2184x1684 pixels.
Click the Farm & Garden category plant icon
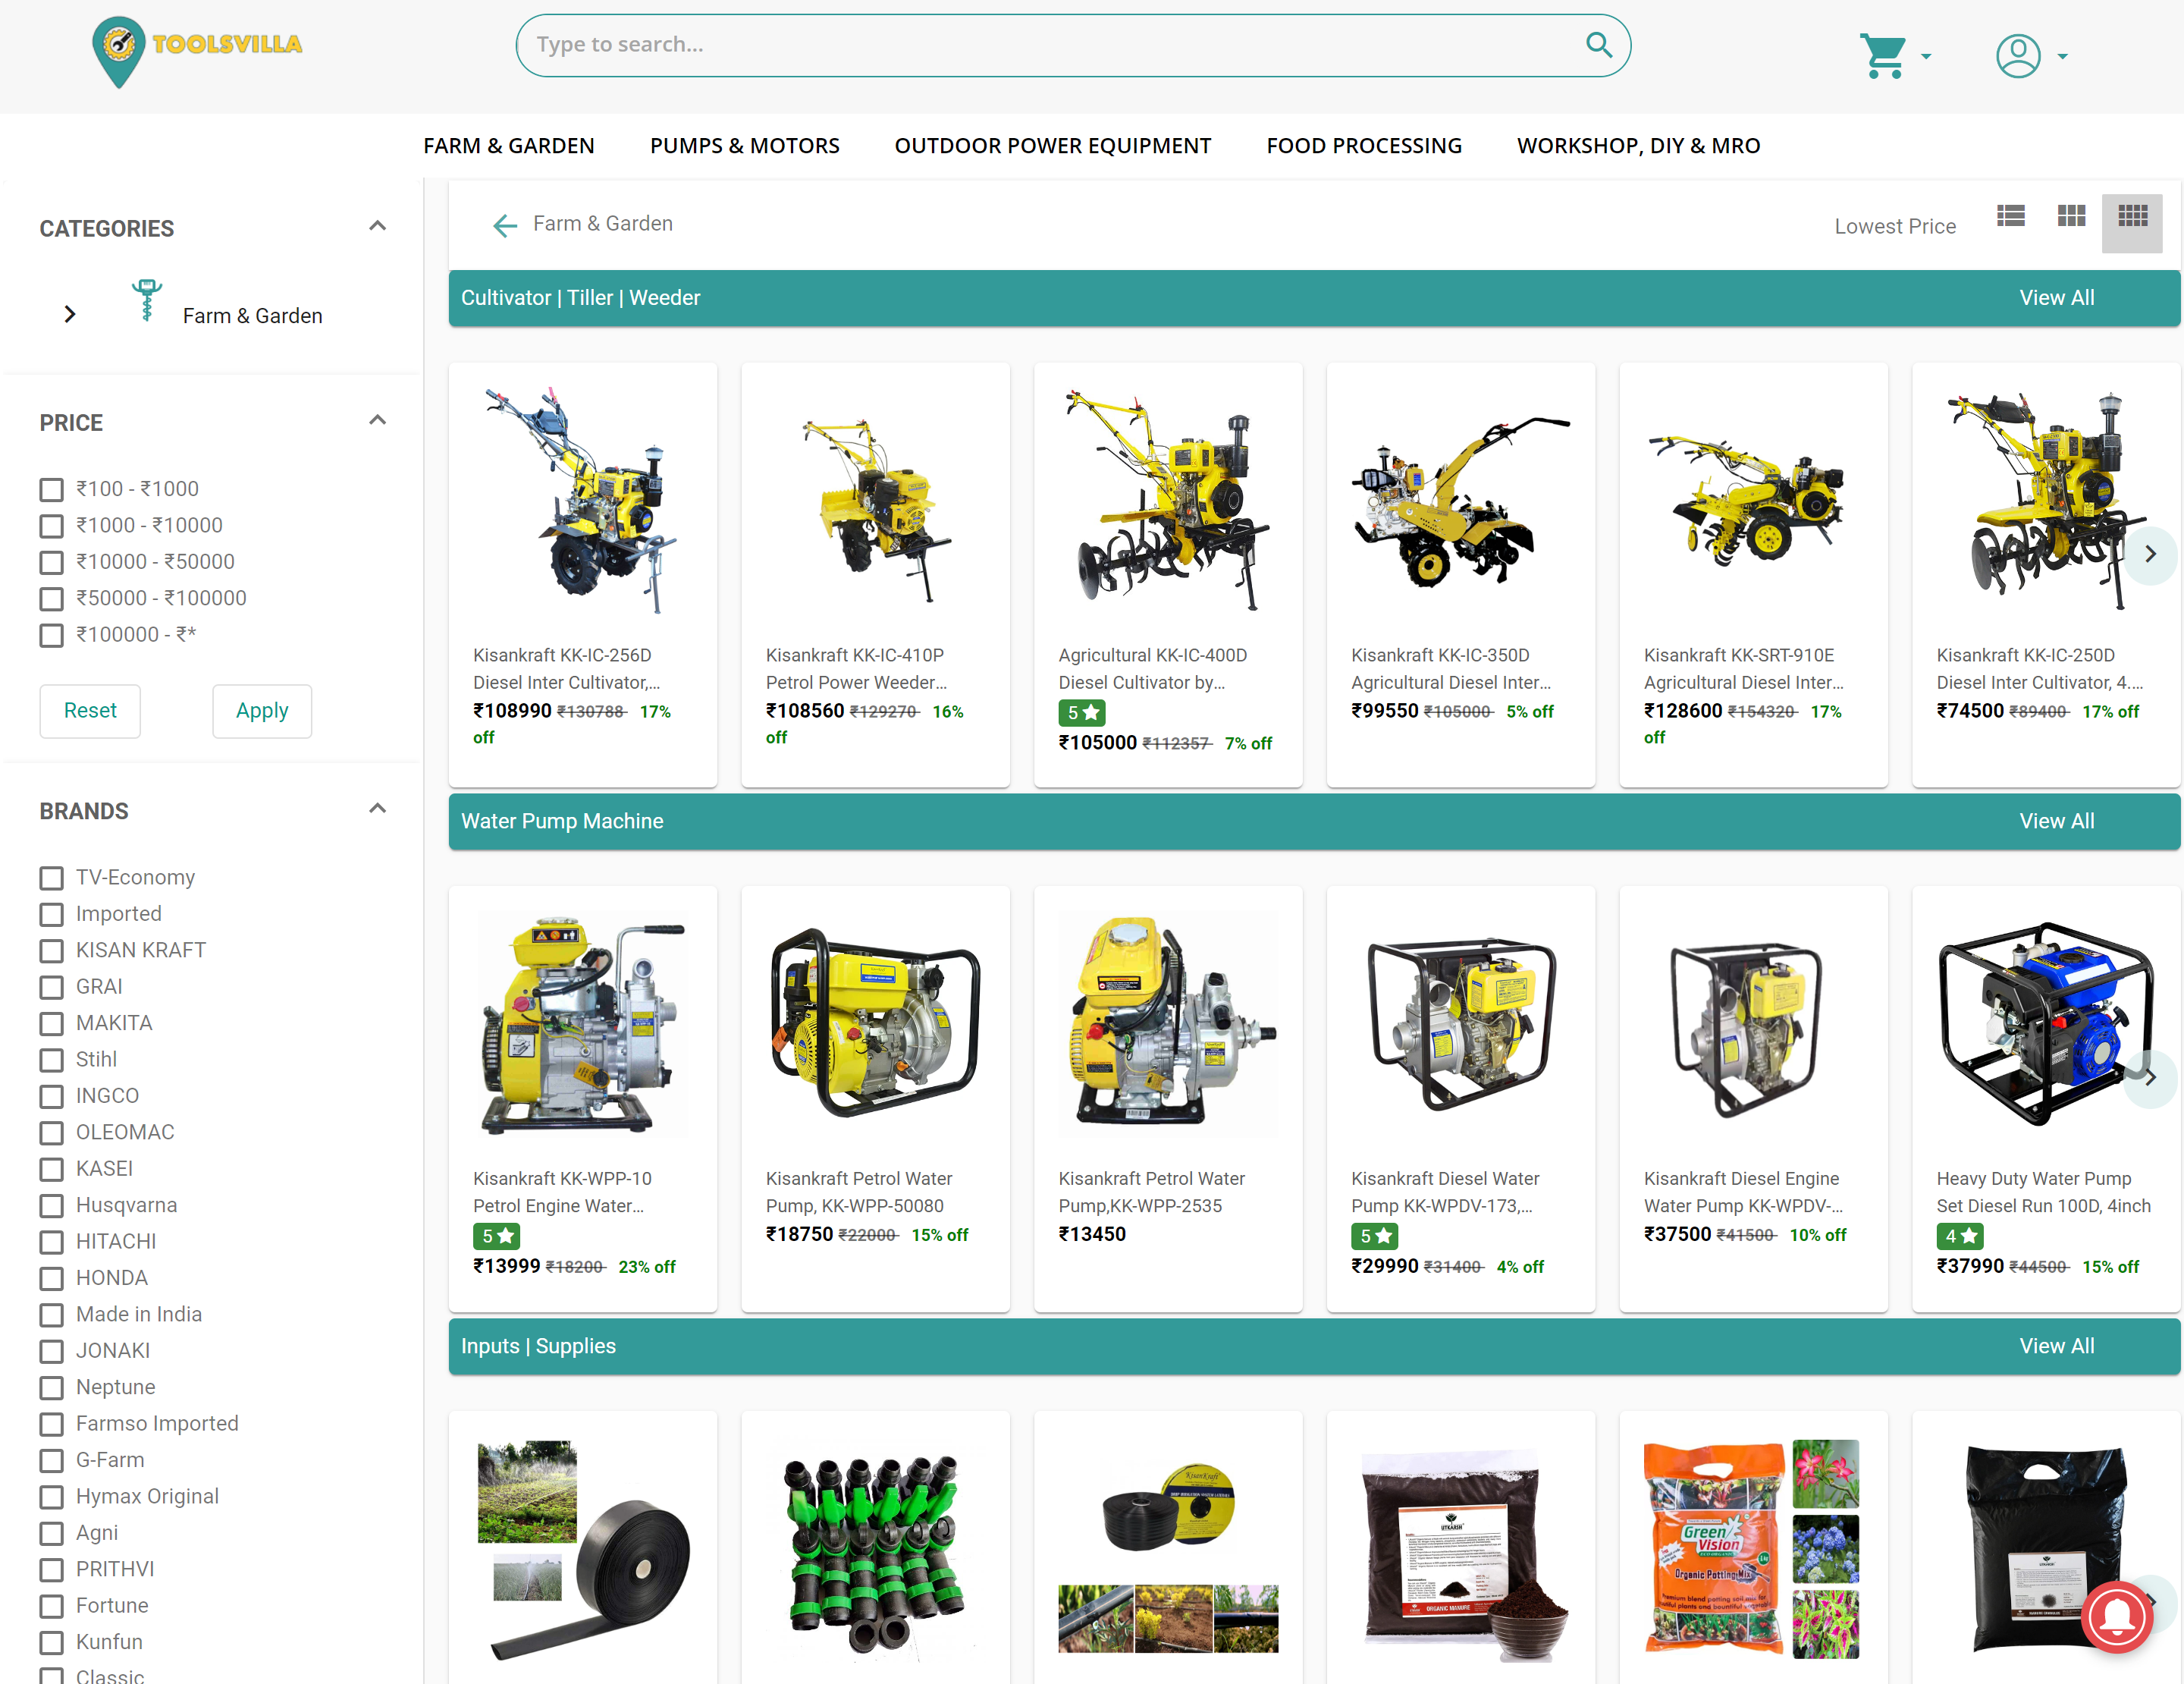click(147, 300)
